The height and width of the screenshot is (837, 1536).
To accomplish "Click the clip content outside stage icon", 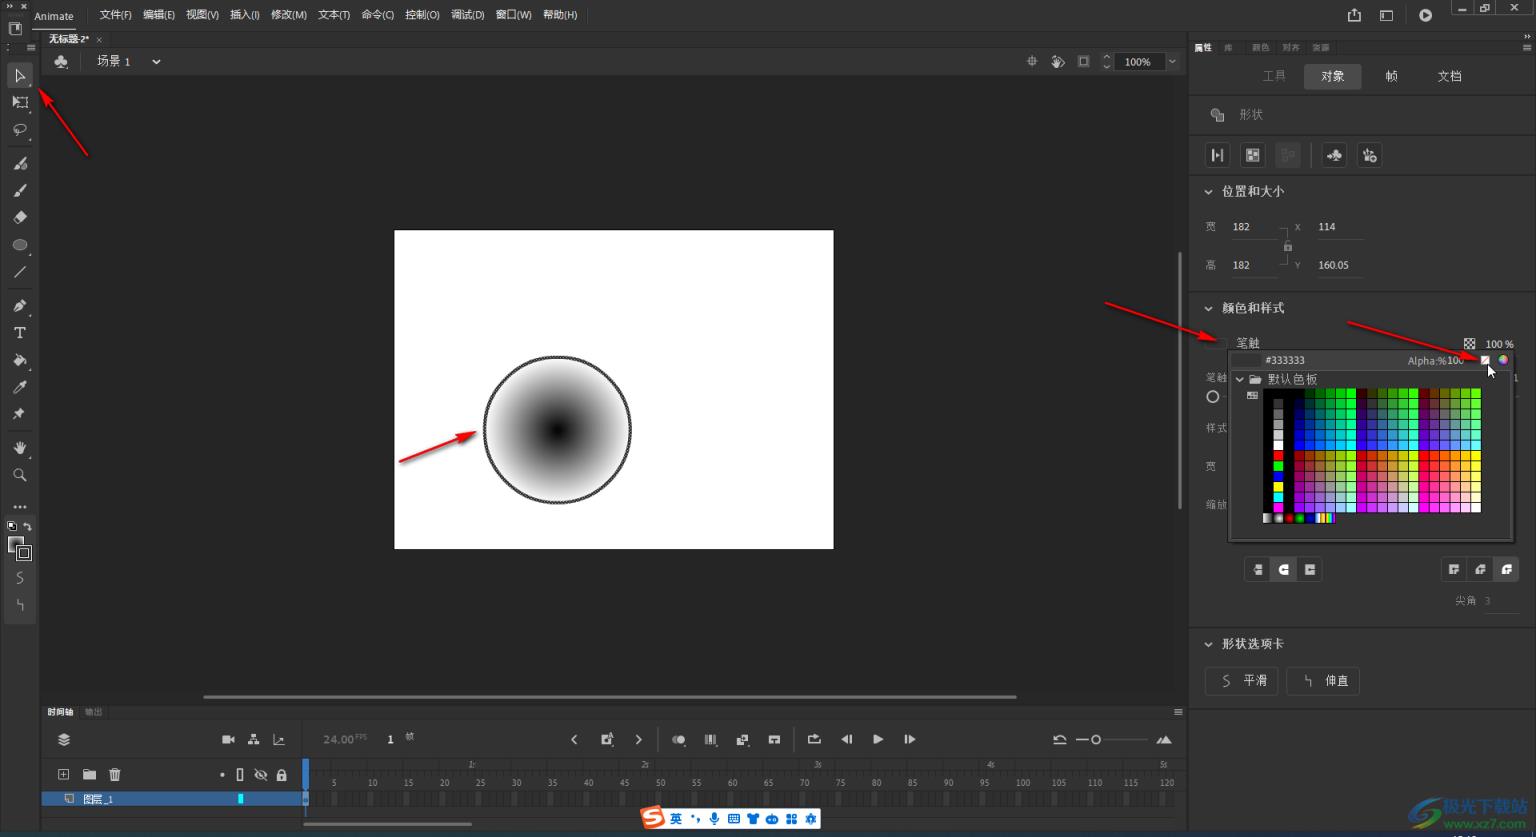I will 1084,62.
